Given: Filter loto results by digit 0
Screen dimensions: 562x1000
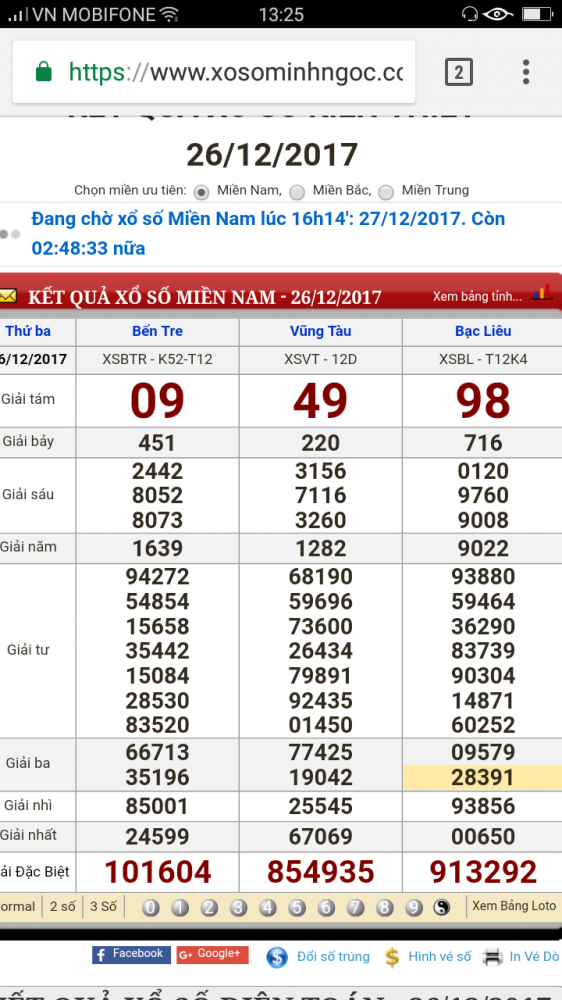Looking at the screenshot, I should pyautogui.click(x=151, y=907).
